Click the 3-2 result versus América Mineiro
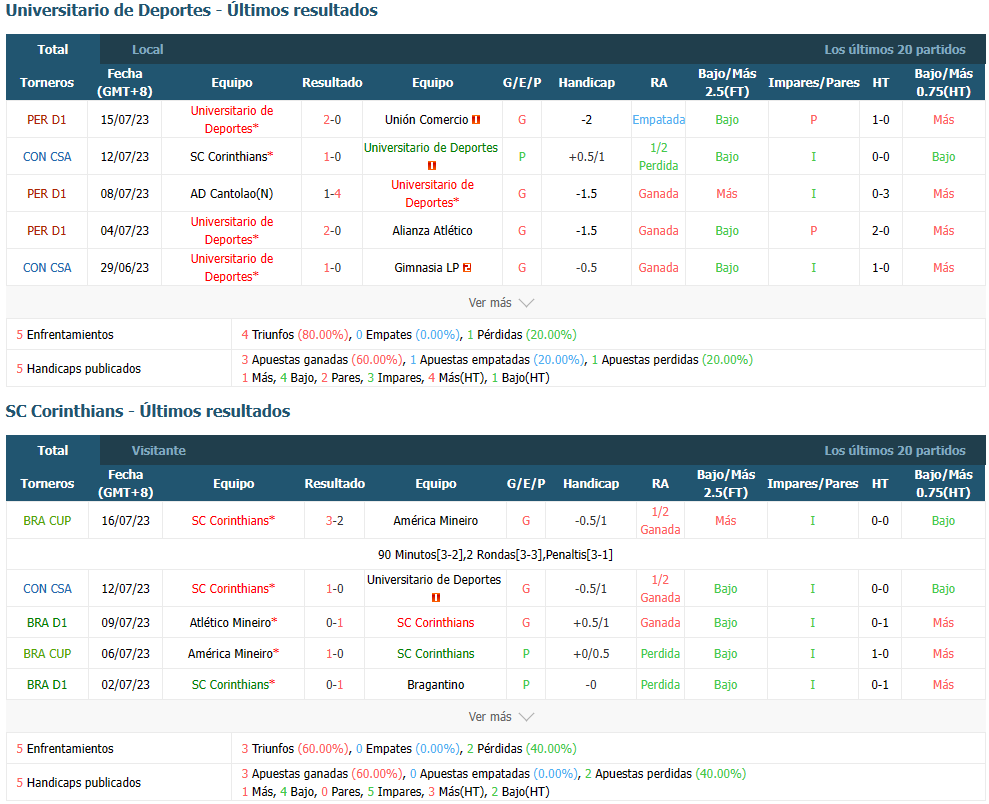989x804 pixels. (334, 521)
